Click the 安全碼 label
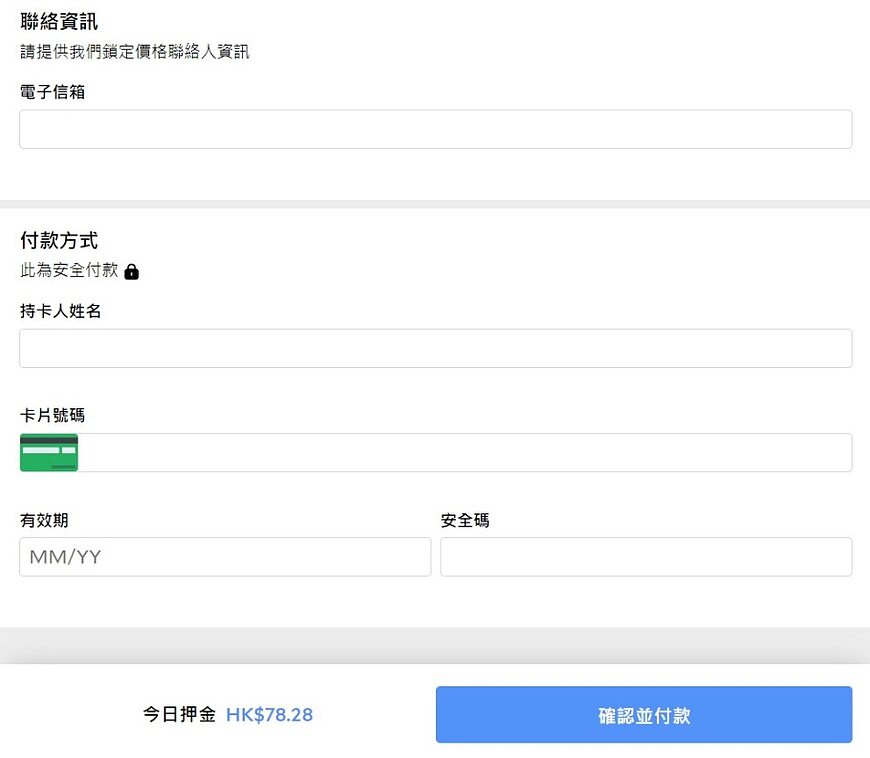 (x=465, y=521)
